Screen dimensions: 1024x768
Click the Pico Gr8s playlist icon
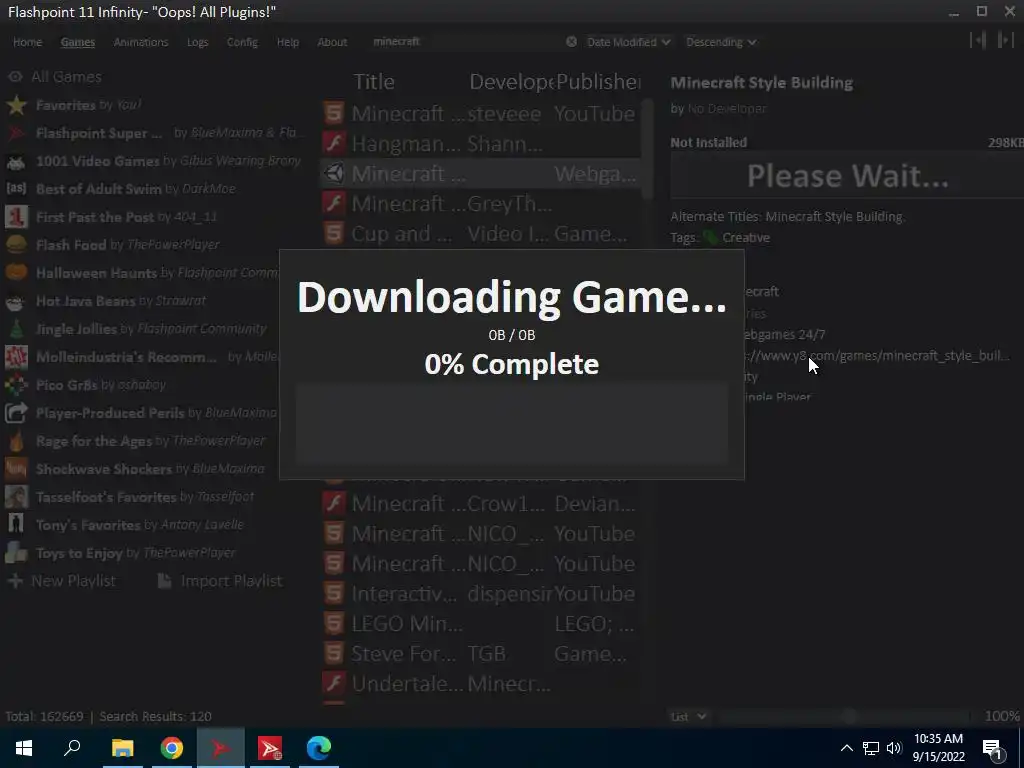[x=16, y=385]
